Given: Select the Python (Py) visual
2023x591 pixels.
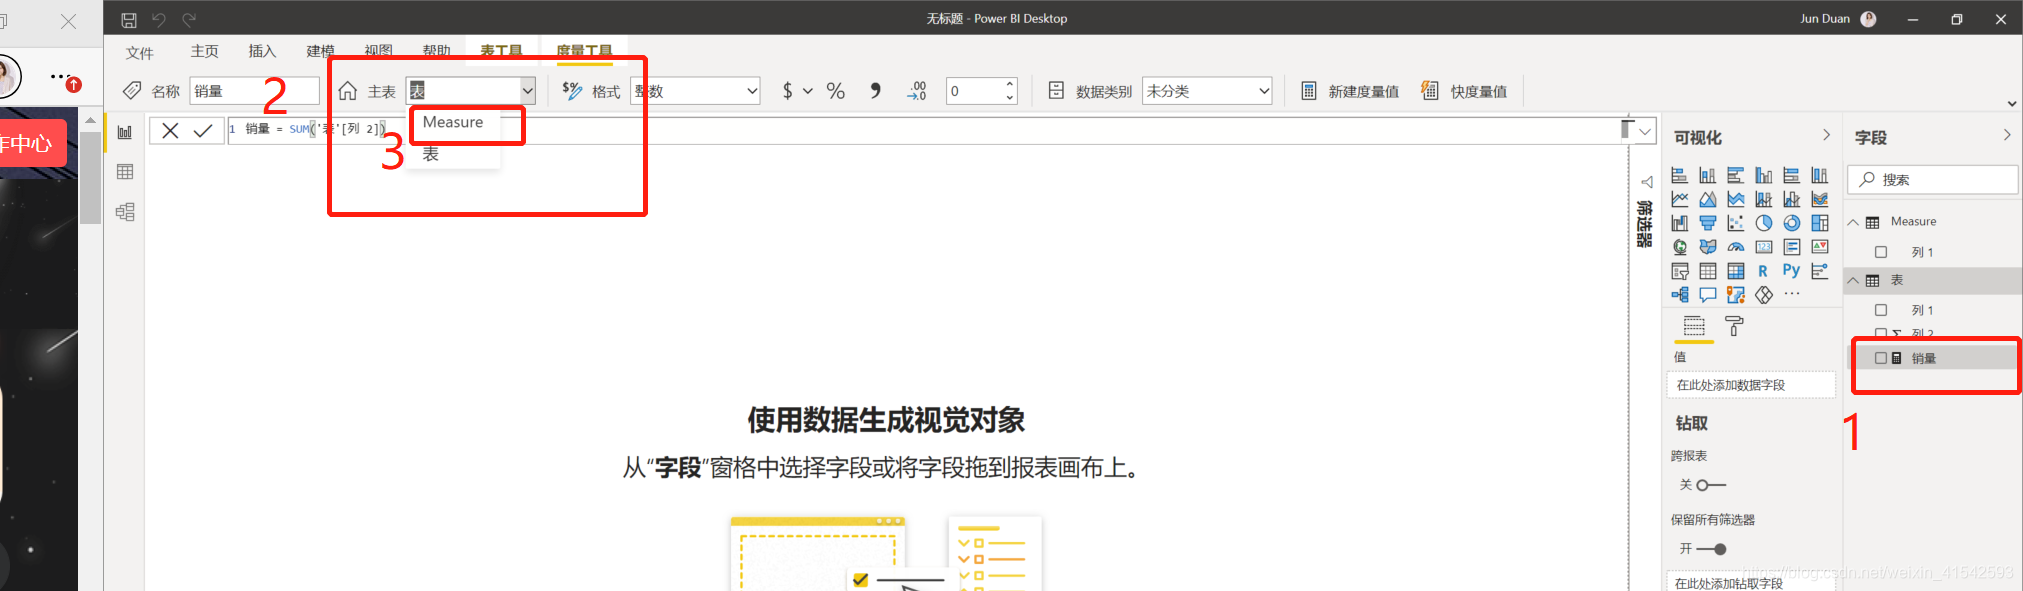Looking at the screenshot, I should pyautogui.click(x=1791, y=271).
